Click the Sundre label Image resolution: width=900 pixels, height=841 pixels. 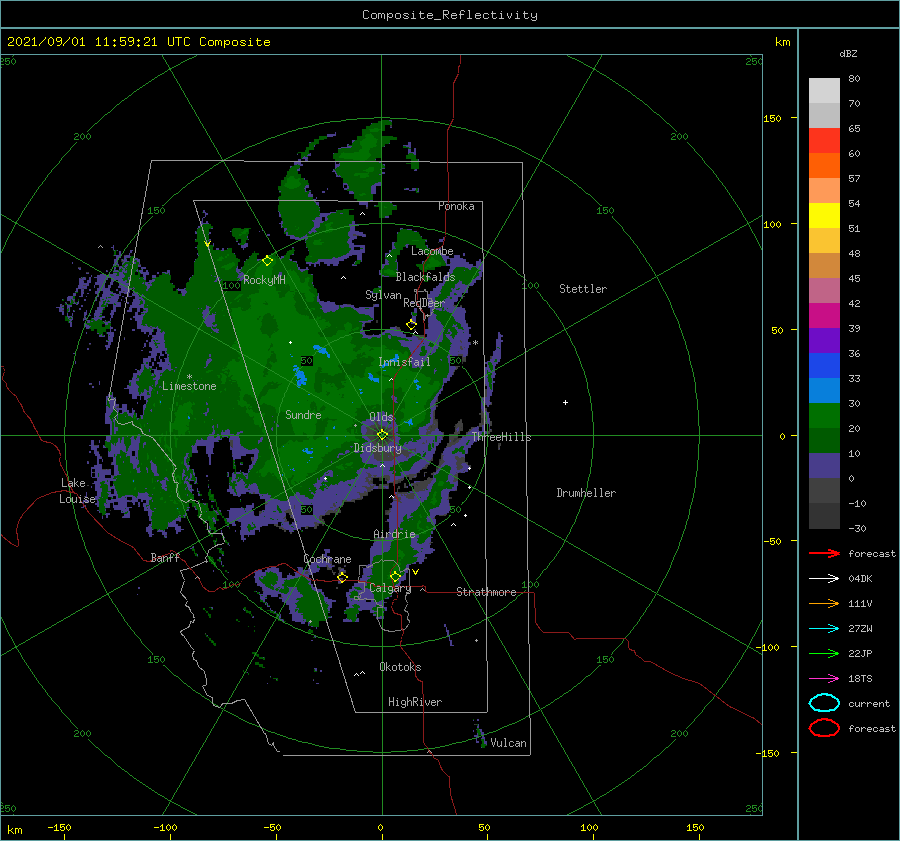[x=303, y=414]
